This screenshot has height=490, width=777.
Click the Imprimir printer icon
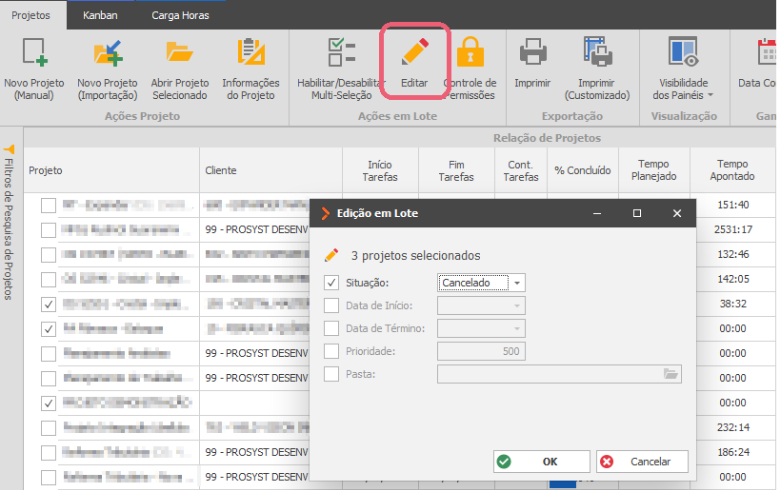(533, 52)
